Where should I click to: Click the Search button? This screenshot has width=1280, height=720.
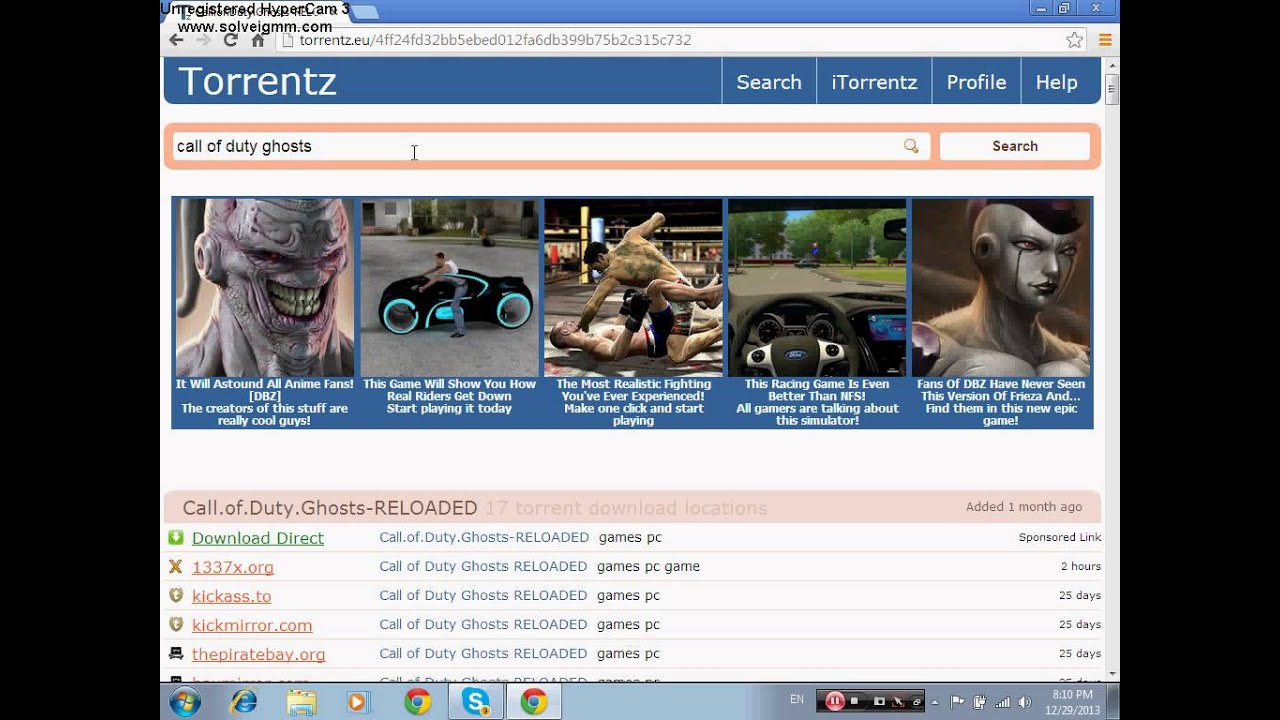point(1015,146)
